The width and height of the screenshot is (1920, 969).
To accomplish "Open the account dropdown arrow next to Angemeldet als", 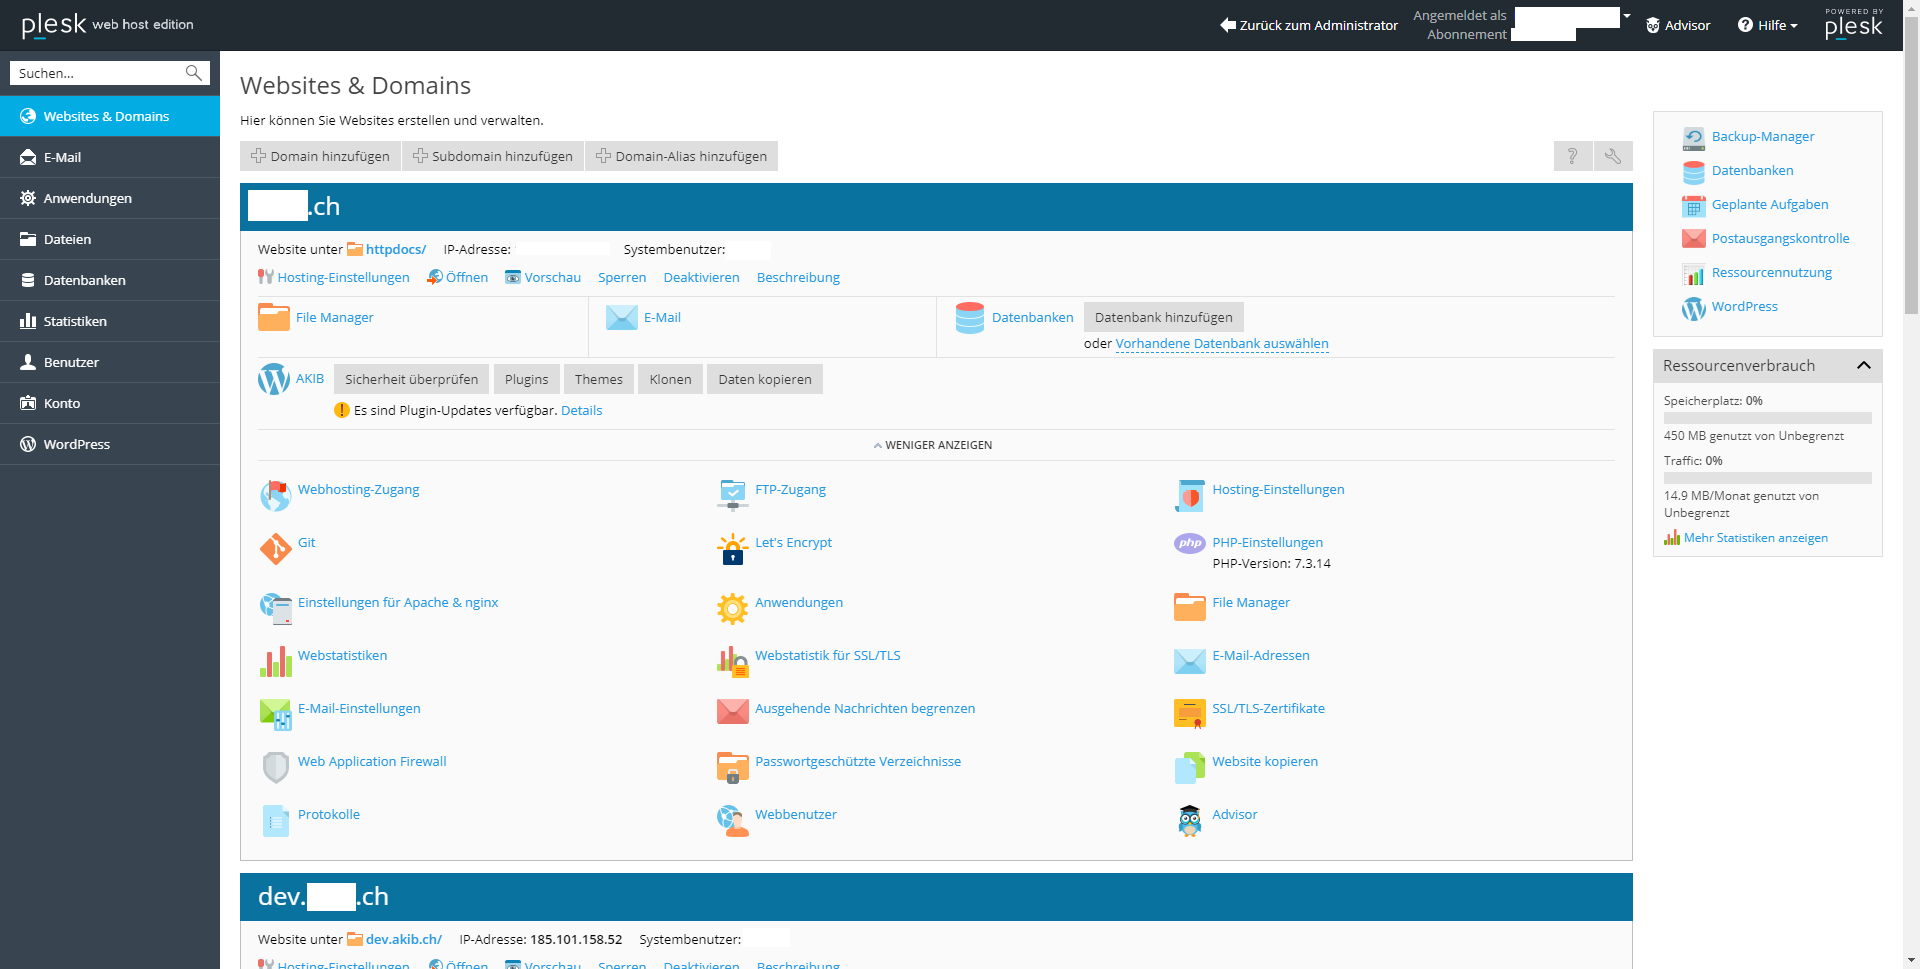I will pos(1627,16).
